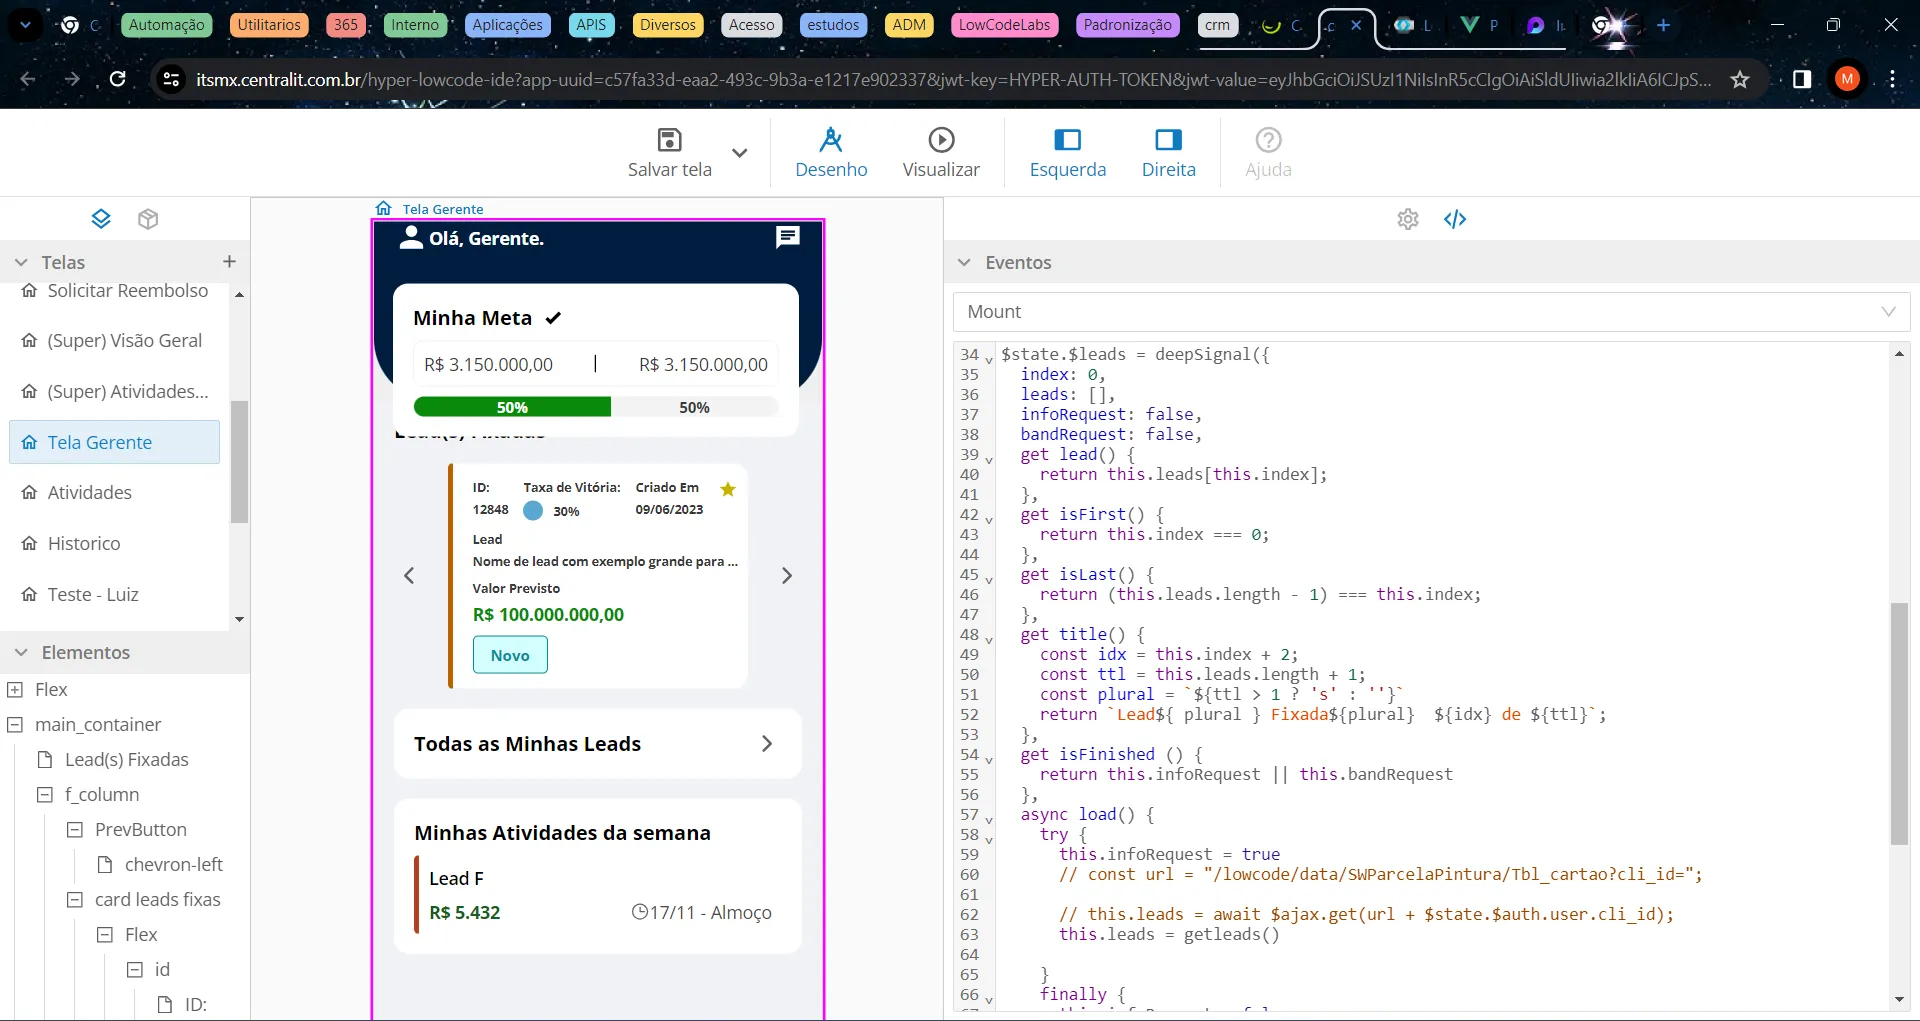The image size is (1920, 1021).
Task: Click the Novo button on lead card
Action: 510,655
